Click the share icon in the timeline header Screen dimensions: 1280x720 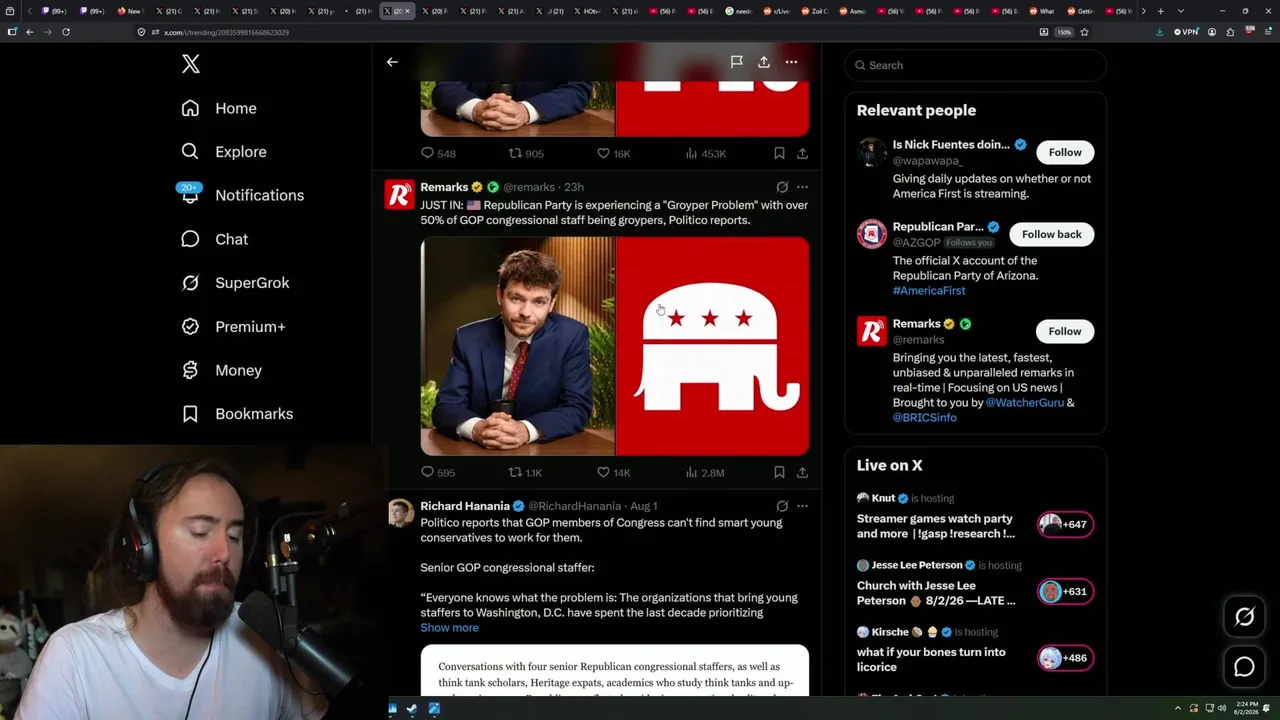(x=763, y=62)
